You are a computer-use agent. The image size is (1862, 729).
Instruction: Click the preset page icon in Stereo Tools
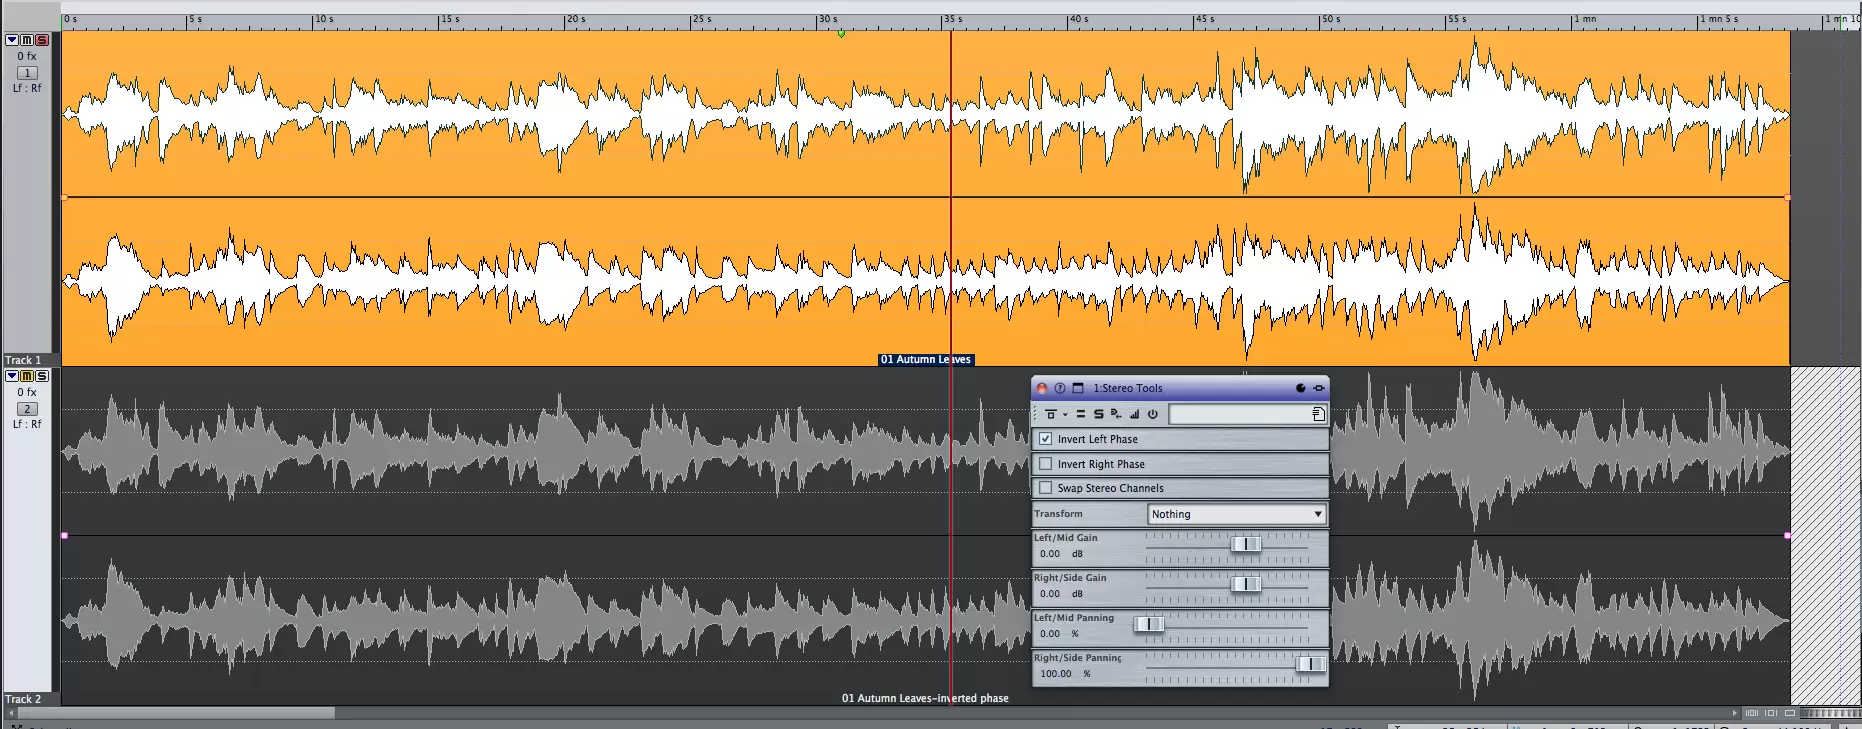click(1318, 414)
